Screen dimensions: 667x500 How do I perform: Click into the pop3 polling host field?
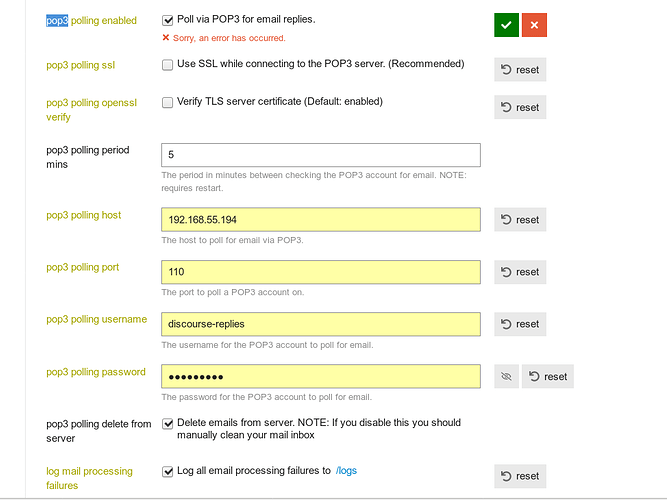[321, 220]
